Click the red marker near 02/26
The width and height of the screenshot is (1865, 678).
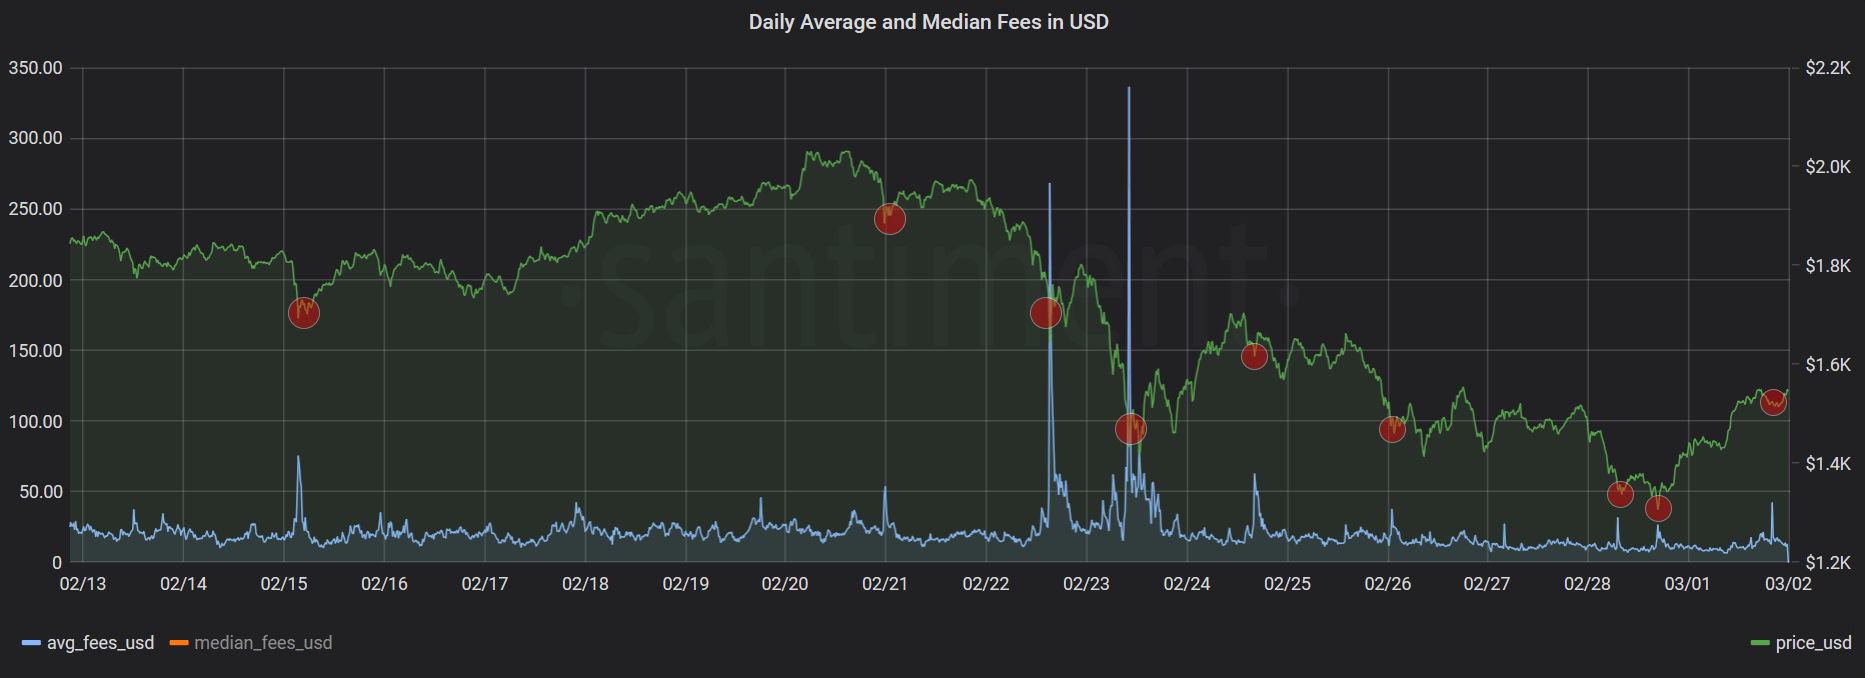click(x=1392, y=429)
